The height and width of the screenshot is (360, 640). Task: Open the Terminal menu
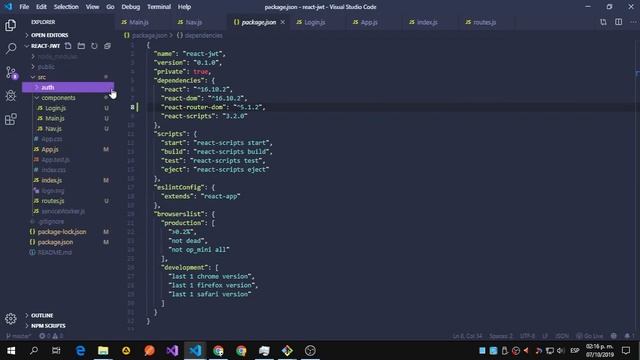click(x=159, y=7)
